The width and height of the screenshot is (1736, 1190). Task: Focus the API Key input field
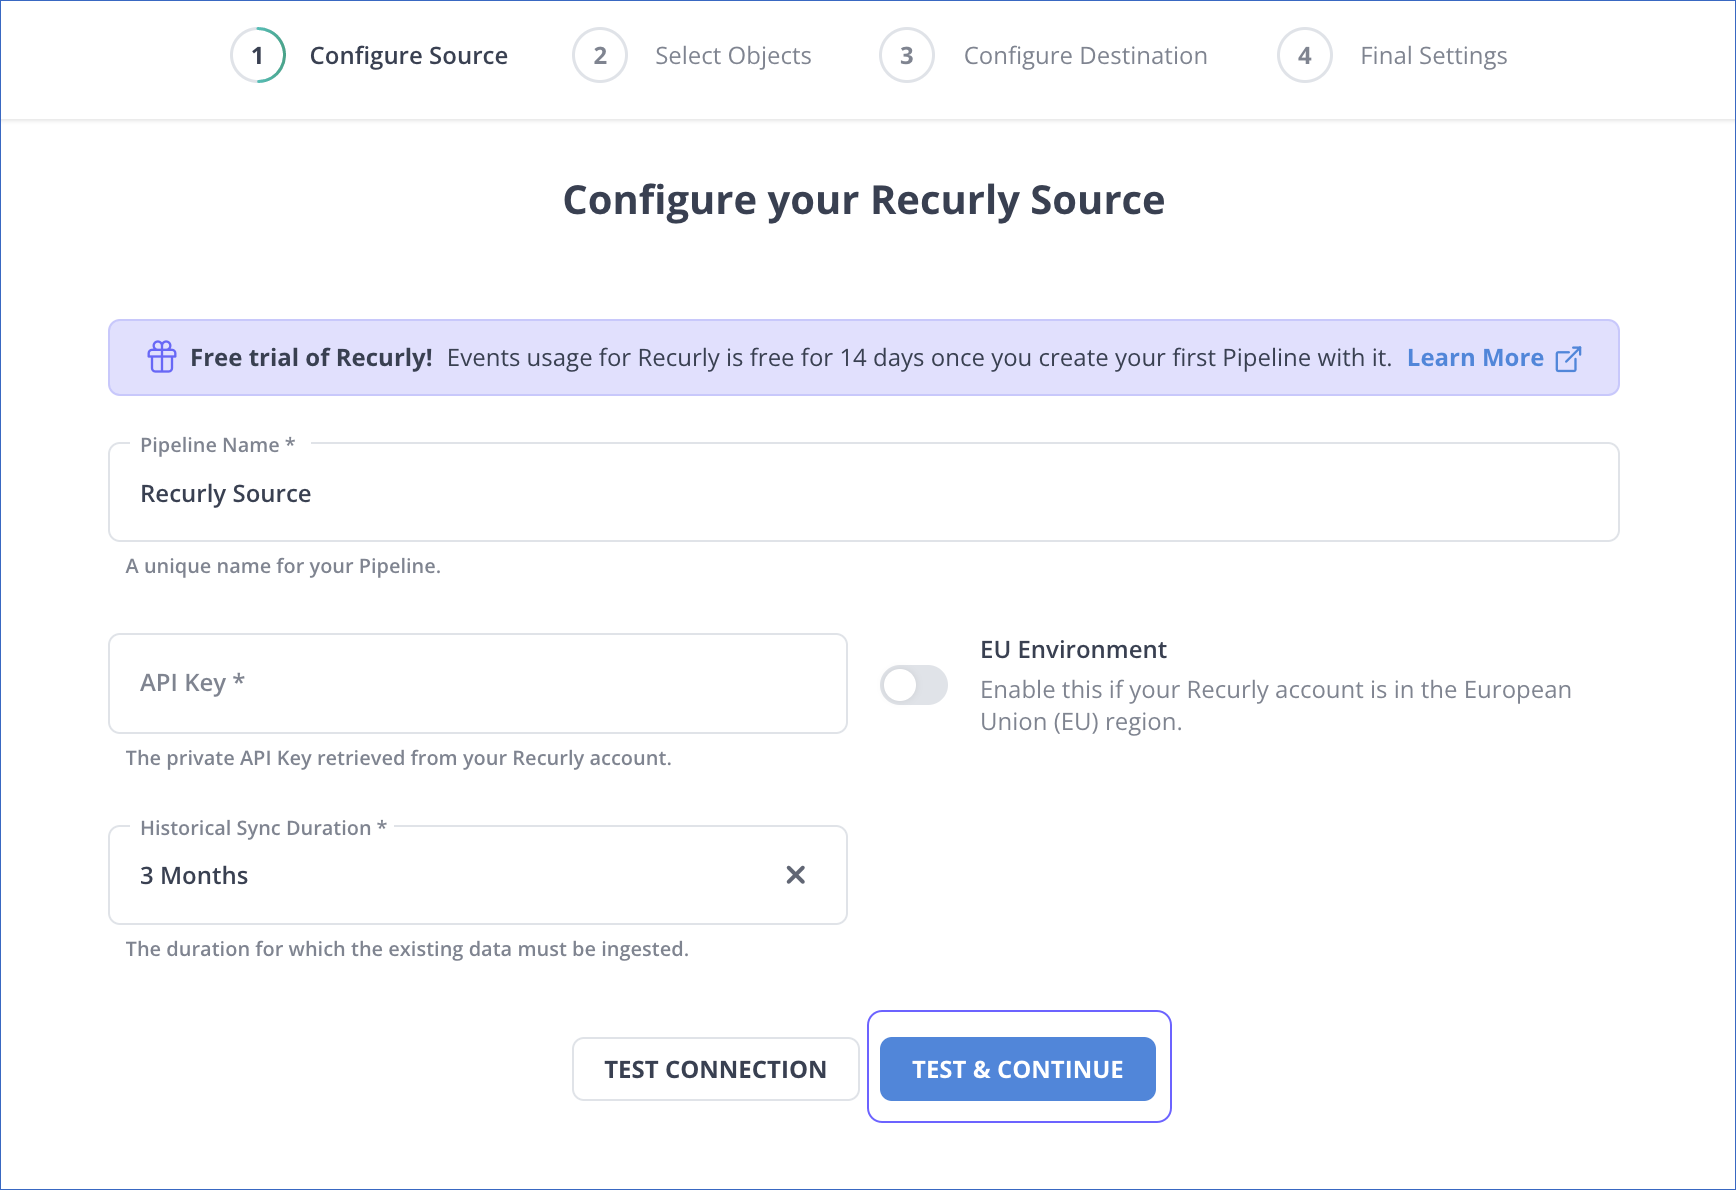click(478, 683)
